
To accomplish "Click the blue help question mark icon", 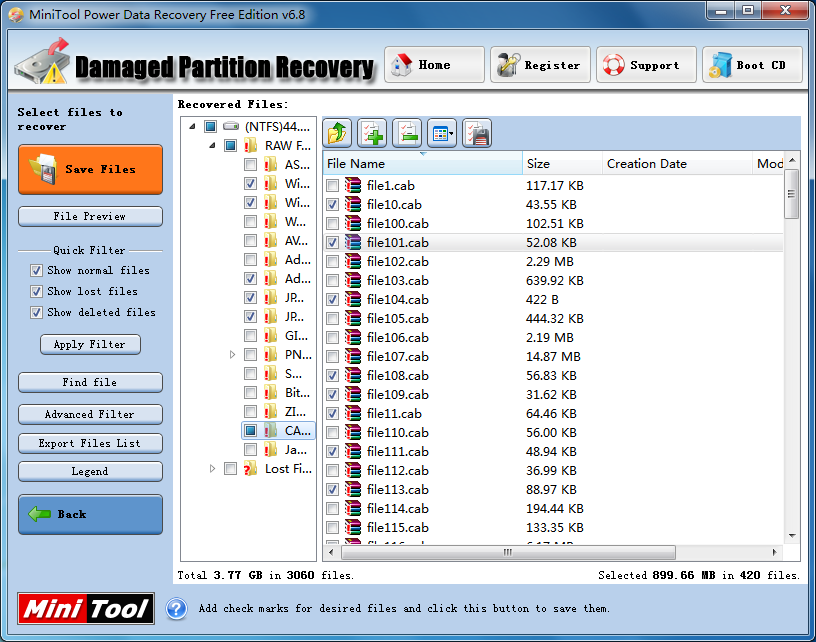I will pyautogui.click(x=176, y=609).
